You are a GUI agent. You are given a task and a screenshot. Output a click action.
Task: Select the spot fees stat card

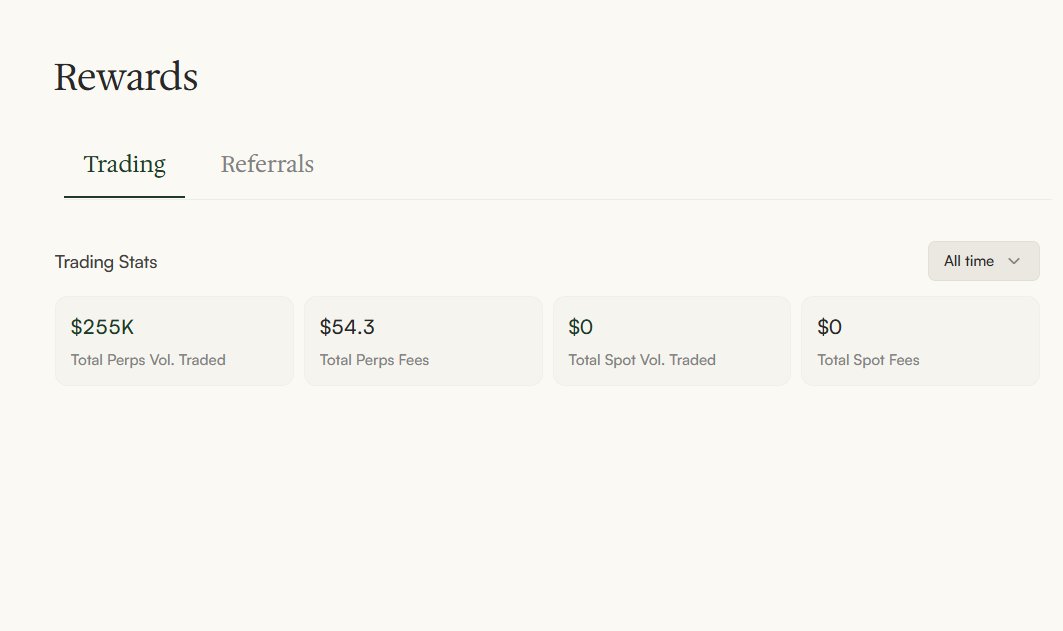[x=920, y=341]
